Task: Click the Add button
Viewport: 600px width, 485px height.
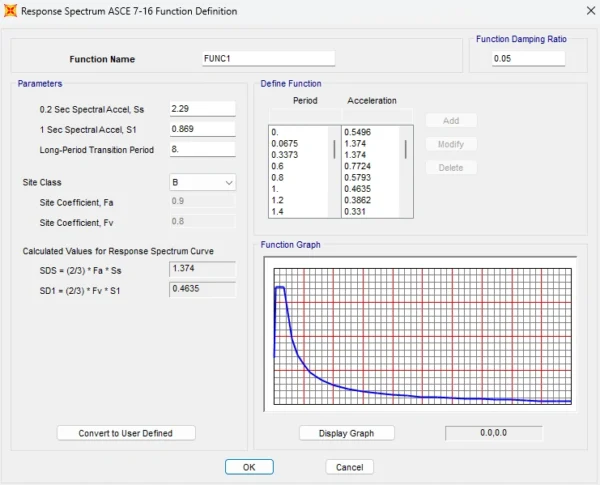Action: (x=451, y=121)
